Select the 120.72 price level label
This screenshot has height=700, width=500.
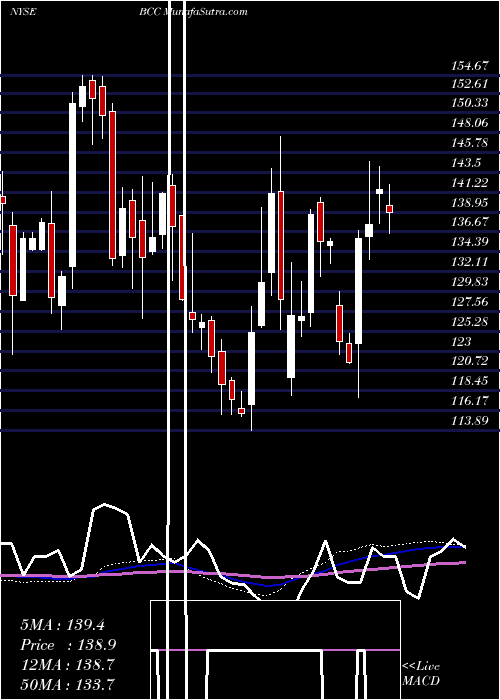(x=470, y=361)
